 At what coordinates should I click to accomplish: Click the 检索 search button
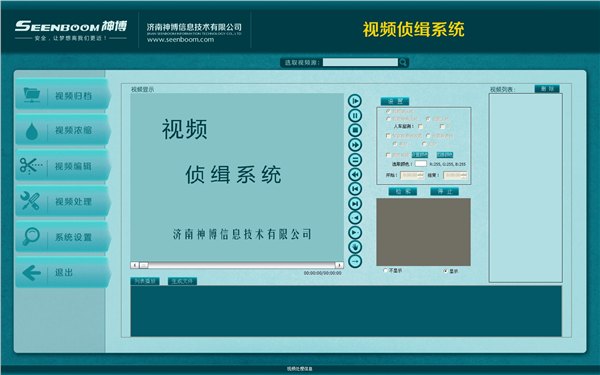[403, 191]
